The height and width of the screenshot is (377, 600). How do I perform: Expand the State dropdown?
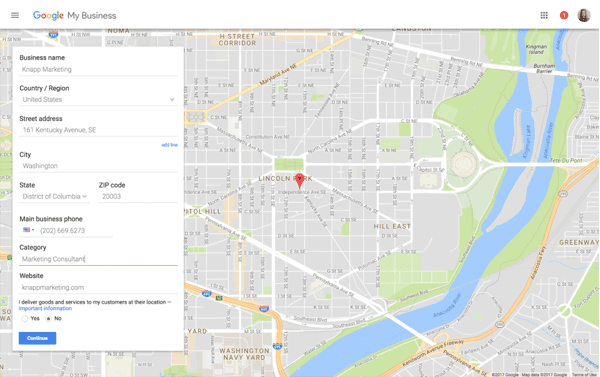coord(54,196)
